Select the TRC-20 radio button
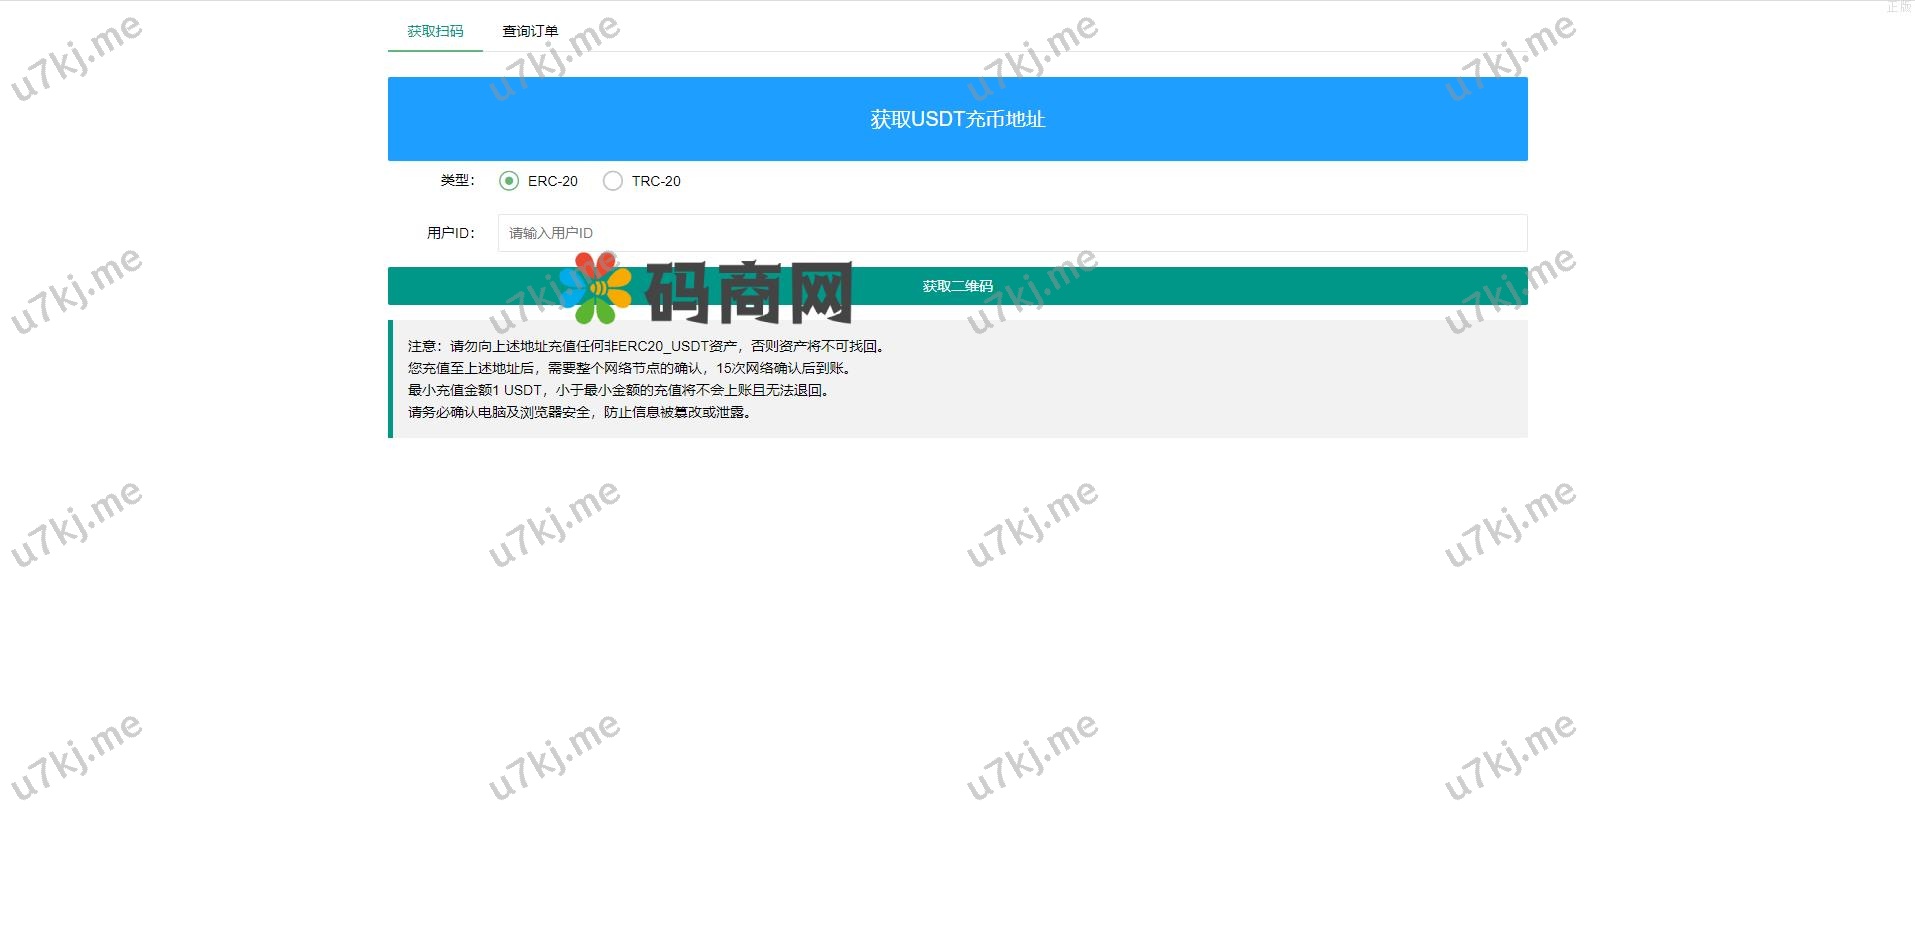This screenshot has height=932, width=1915. 612,181
